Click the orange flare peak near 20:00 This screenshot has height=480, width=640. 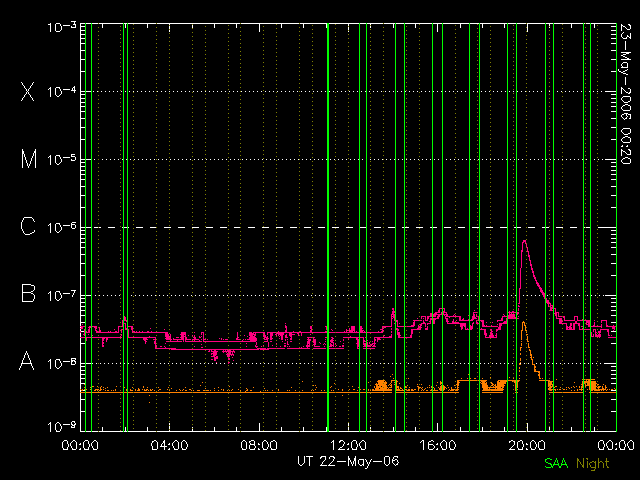pyautogui.click(x=523, y=323)
